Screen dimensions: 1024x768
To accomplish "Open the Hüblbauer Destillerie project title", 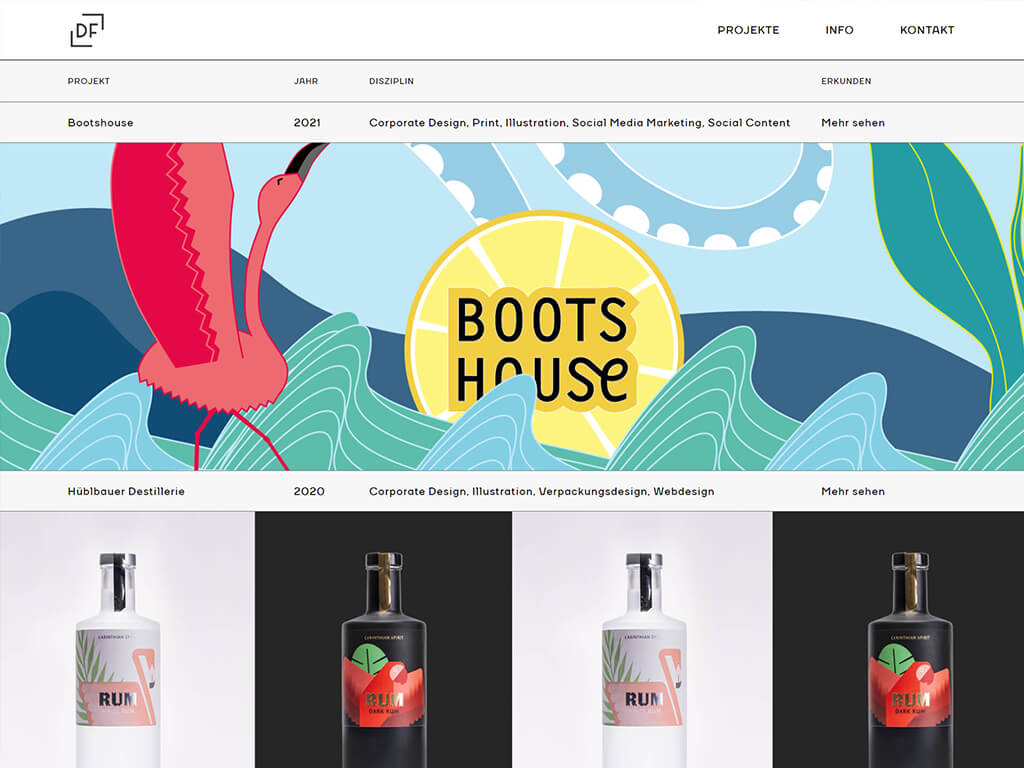I will point(126,492).
